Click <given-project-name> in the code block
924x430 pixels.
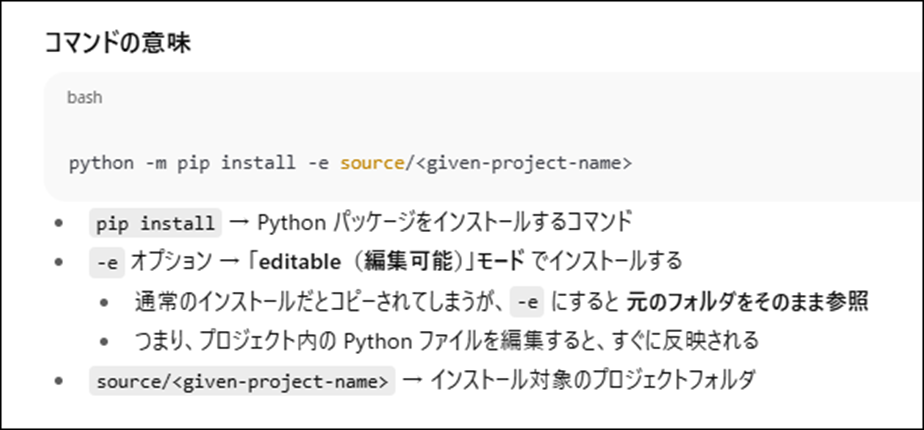tap(520, 163)
